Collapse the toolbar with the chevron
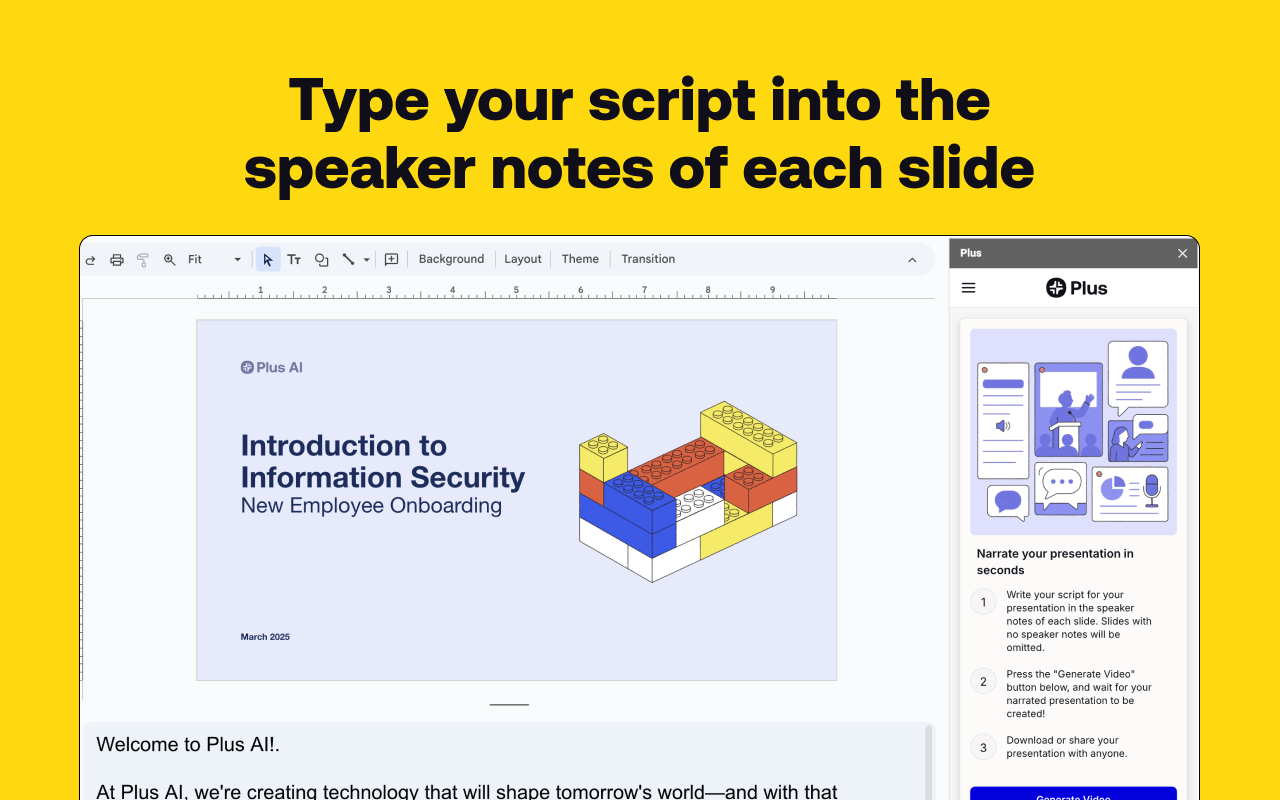Image resolution: width=1280 pixels, height=800 pixels. (912, 259)
